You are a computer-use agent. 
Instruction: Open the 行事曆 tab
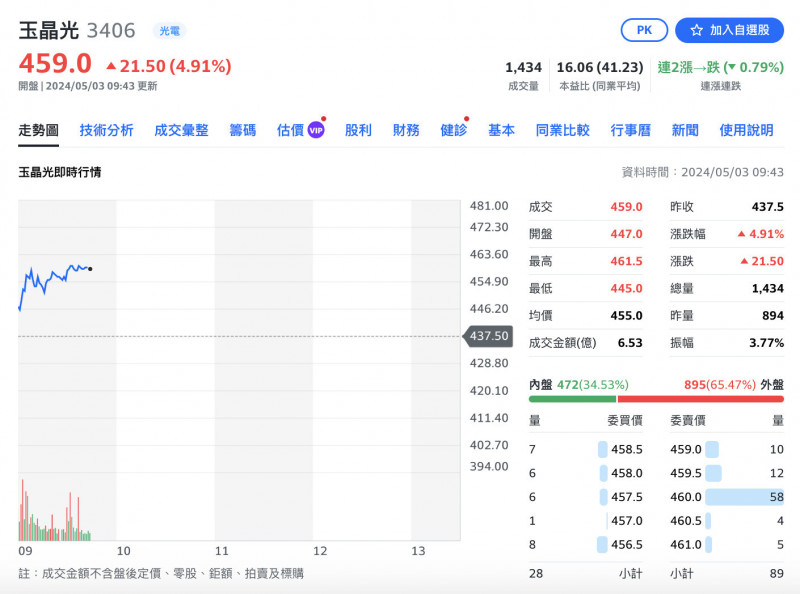pyautogui.click(x=631, y=130)
